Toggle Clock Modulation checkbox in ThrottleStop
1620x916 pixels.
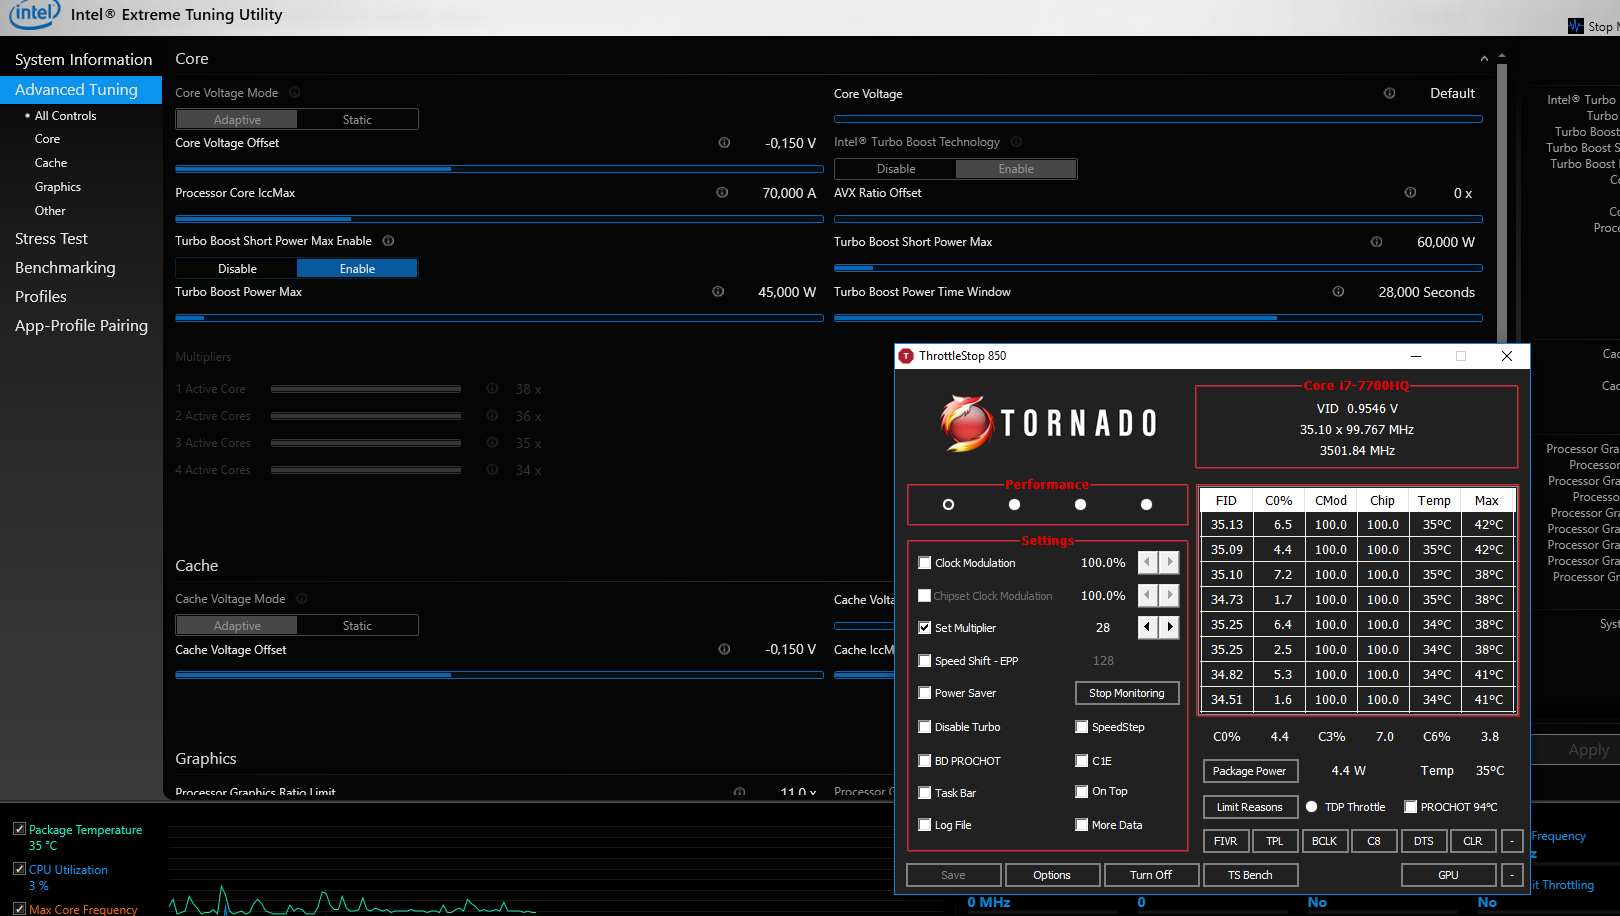tap(925, 563)
